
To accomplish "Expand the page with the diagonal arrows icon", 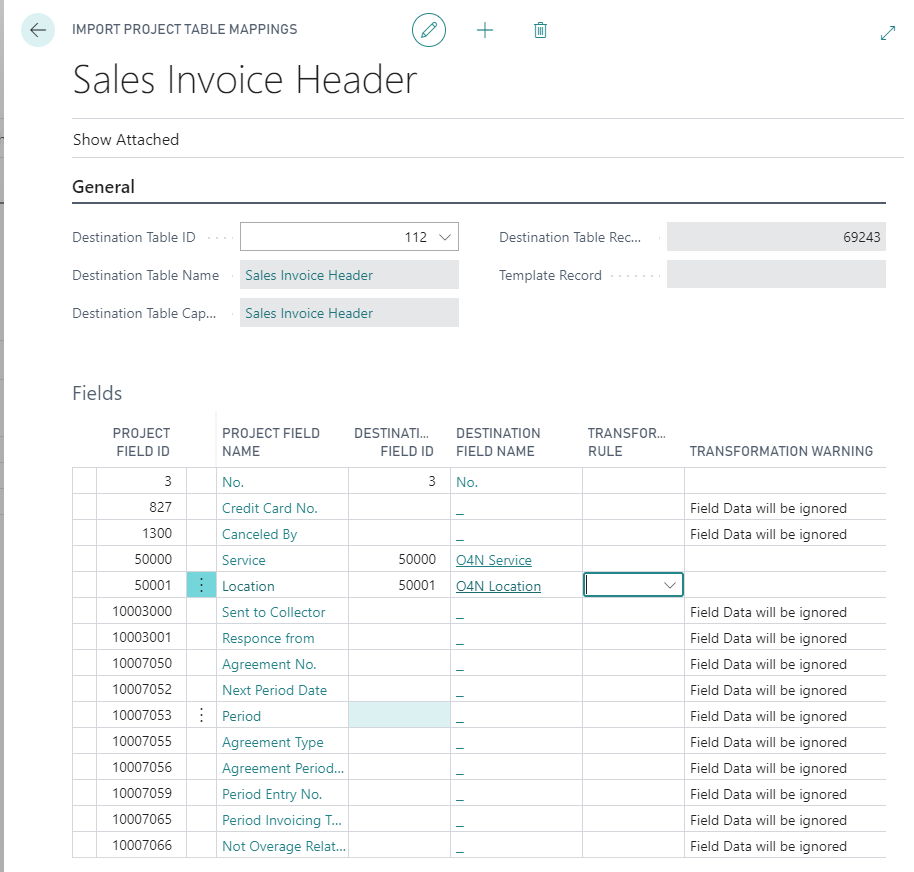I will click(887, 33).
